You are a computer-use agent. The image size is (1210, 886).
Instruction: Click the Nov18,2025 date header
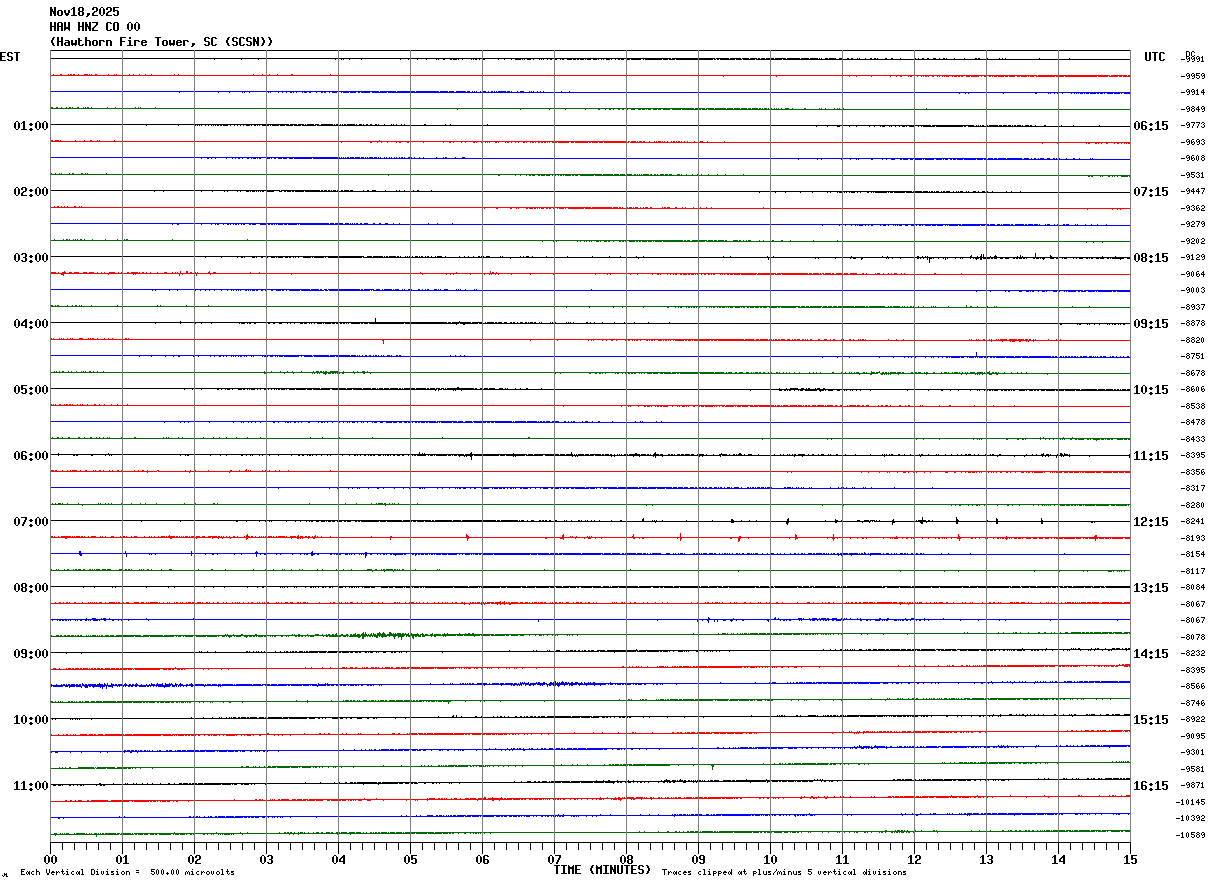pos(84,12)
